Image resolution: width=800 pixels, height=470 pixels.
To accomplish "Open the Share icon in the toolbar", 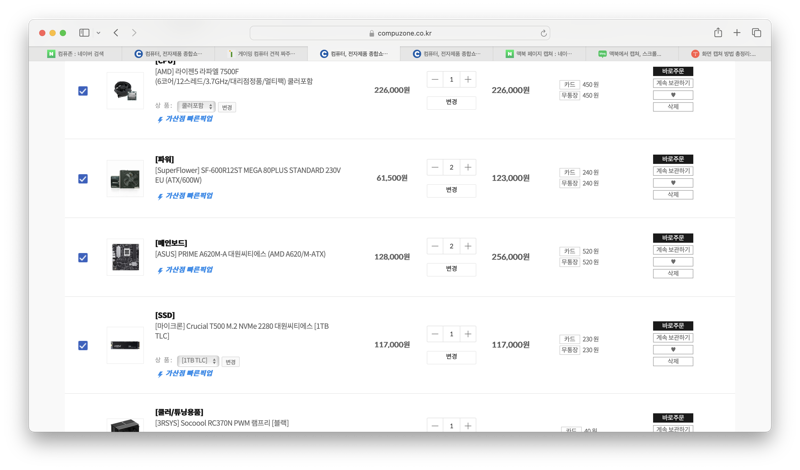I will (718, 33).
